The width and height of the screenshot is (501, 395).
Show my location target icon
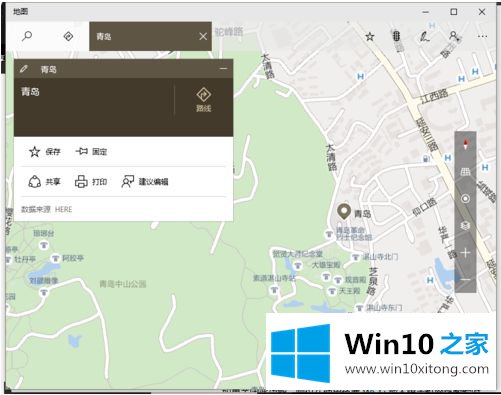tap(465, 199)
